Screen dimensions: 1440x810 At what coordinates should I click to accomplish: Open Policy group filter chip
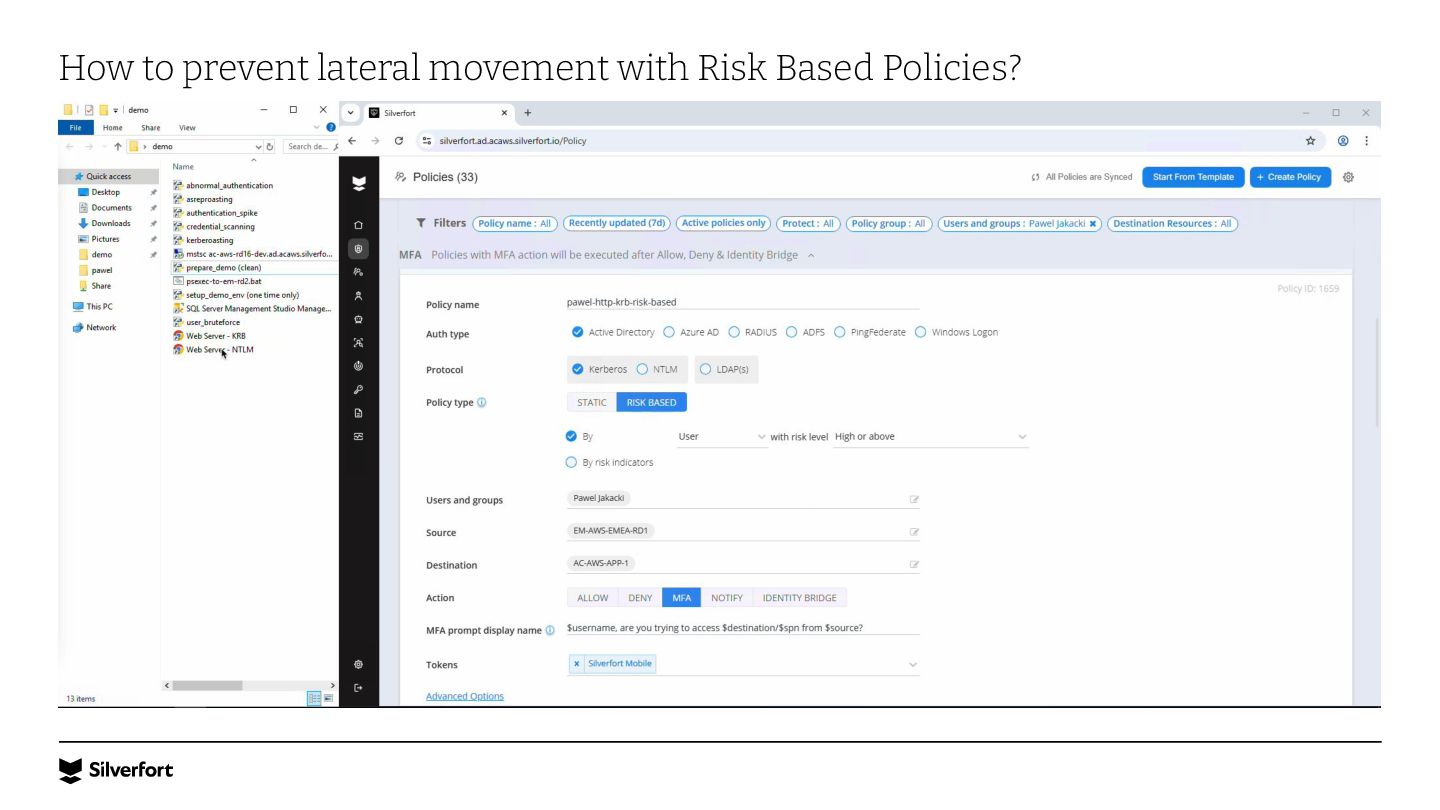pos(888,224)
